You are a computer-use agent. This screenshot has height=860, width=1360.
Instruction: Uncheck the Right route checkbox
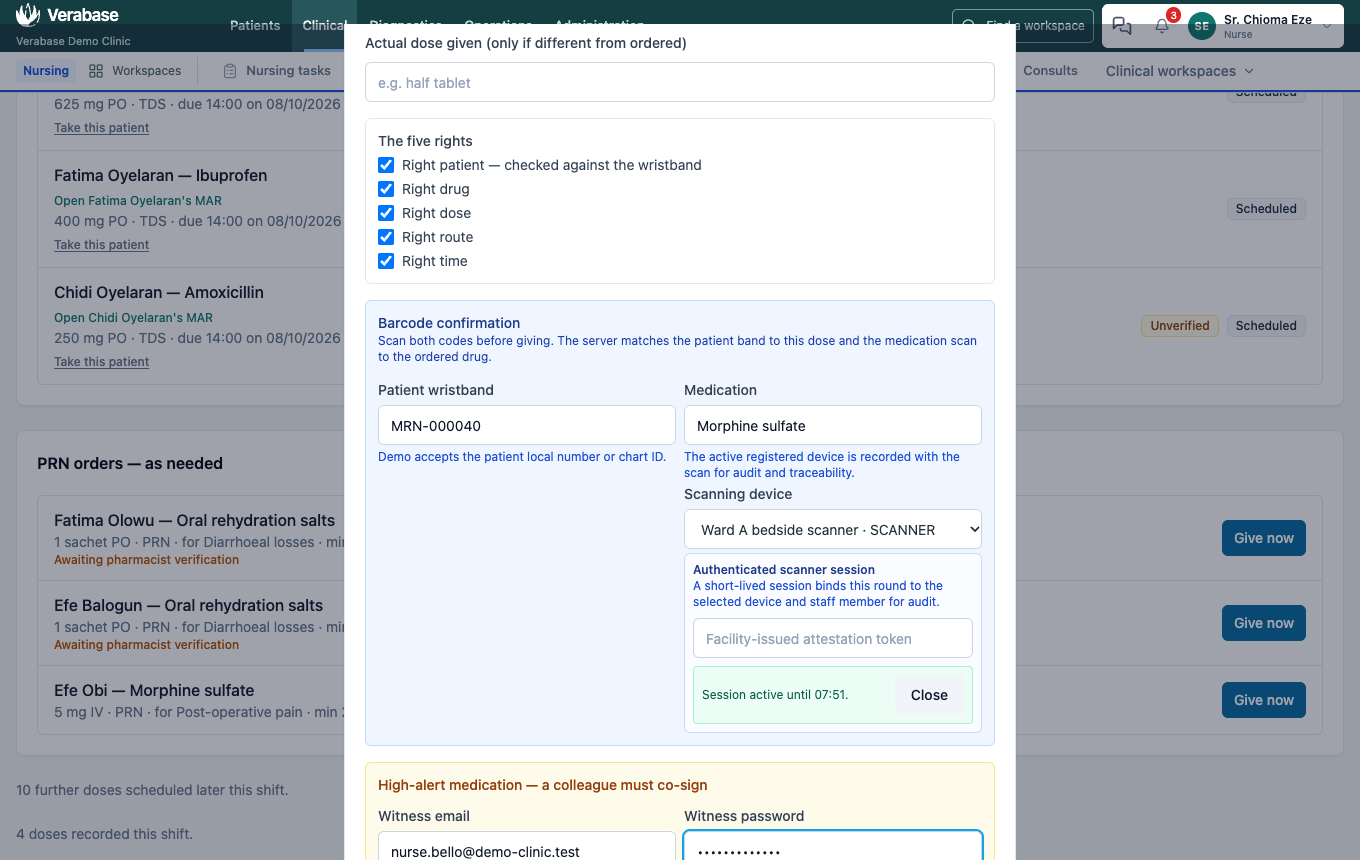click(386, 237)
